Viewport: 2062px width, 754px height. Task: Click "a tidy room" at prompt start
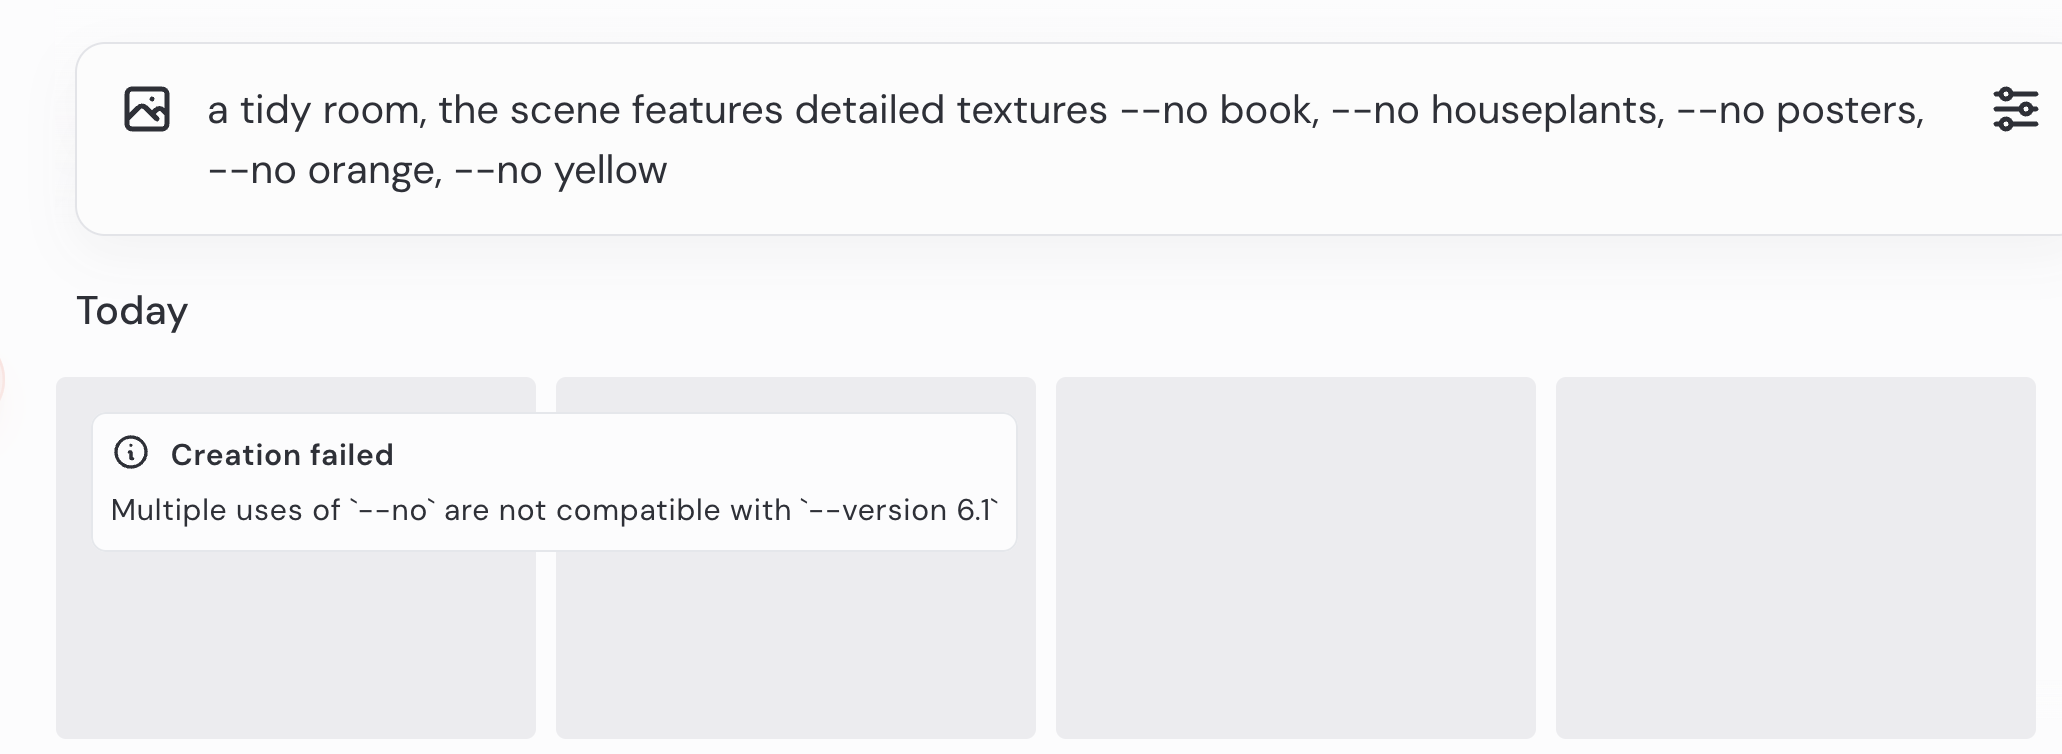(316, 110)
